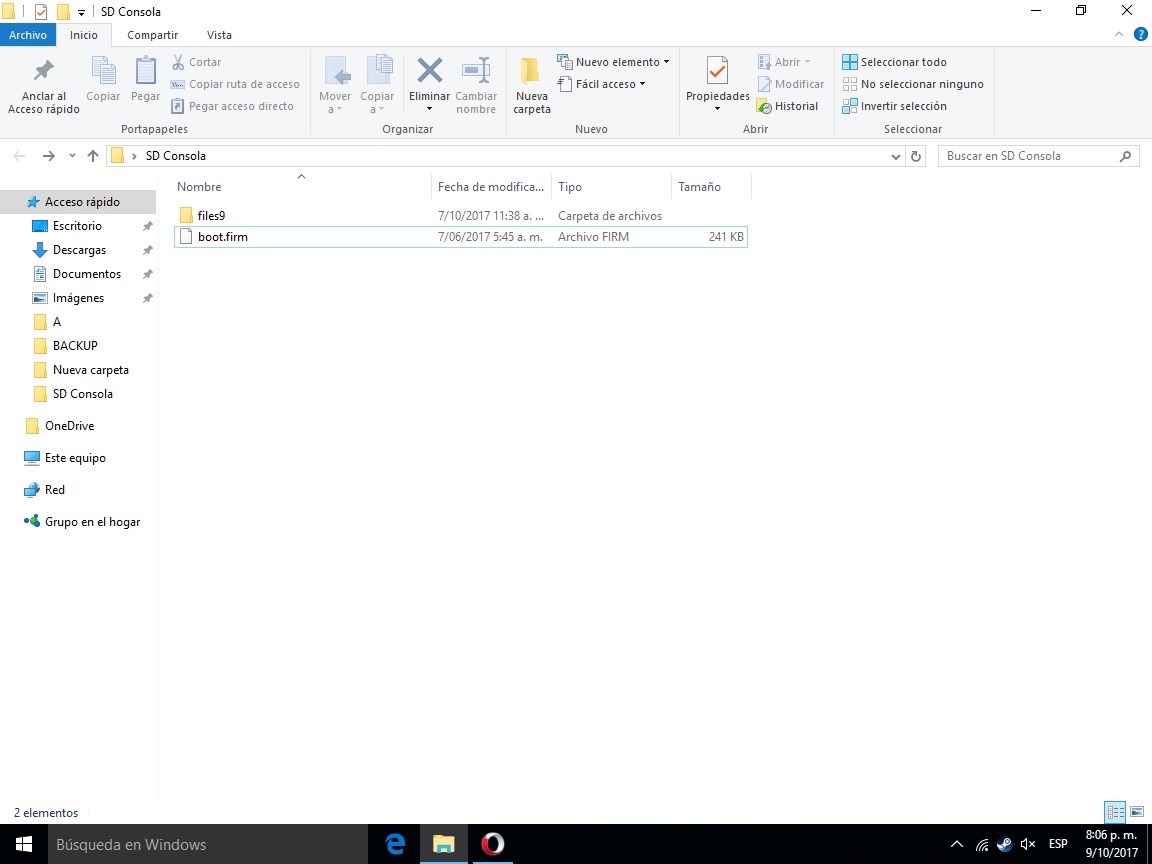Click the Eliminar delete icon
The image size is (1152, 864).
point(429,72)
